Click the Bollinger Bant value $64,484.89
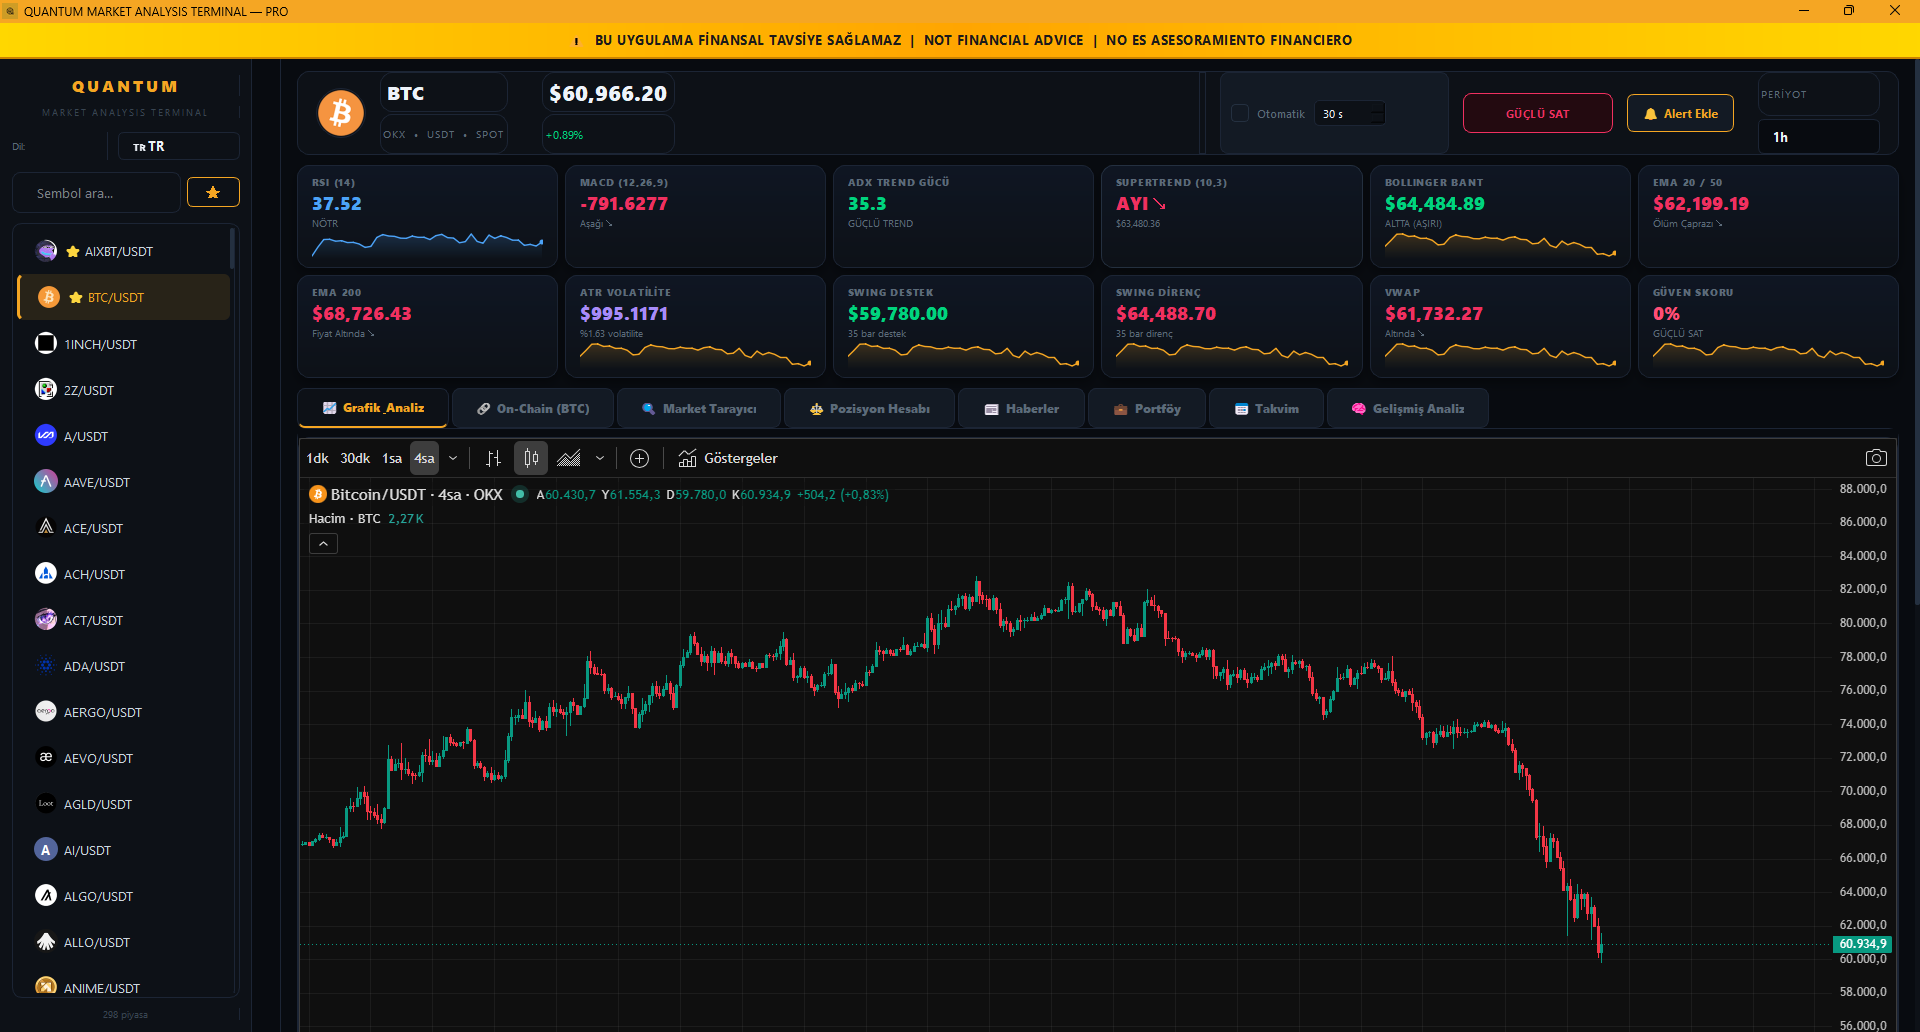 (1434, 203)
